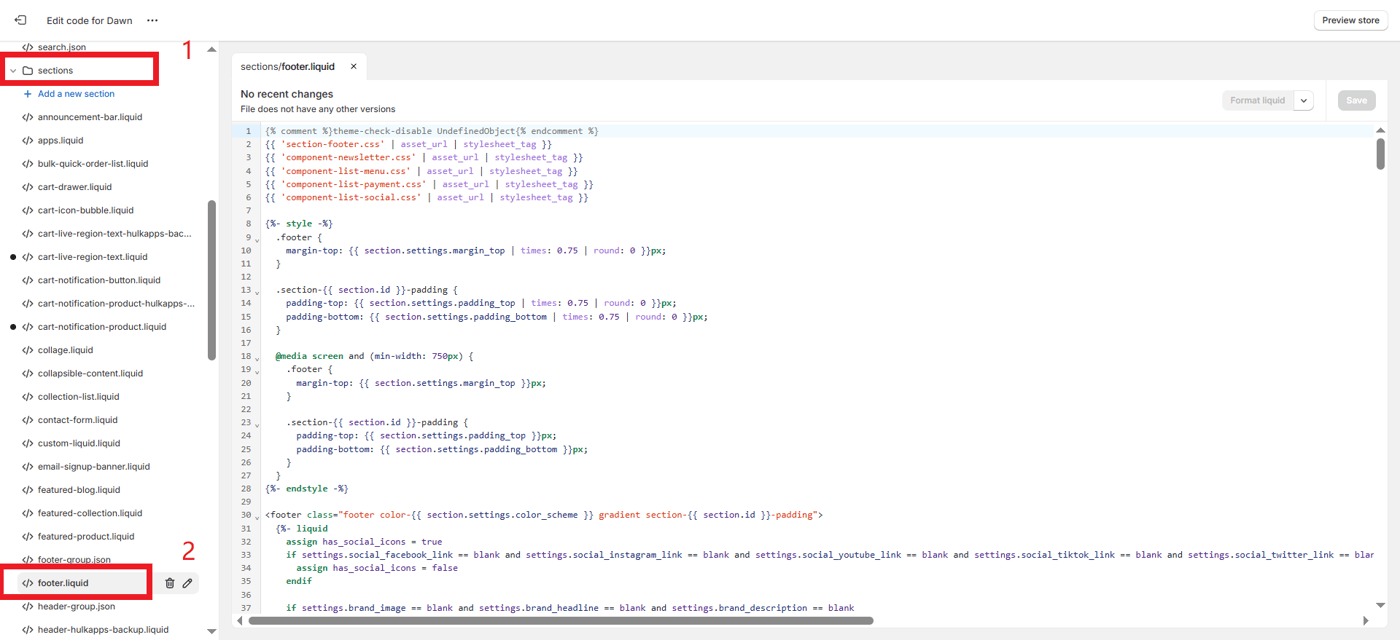Open cart-live-region-text.liquid file
The height and width of the screenshot is (640, 1400).
pos(92,257)
